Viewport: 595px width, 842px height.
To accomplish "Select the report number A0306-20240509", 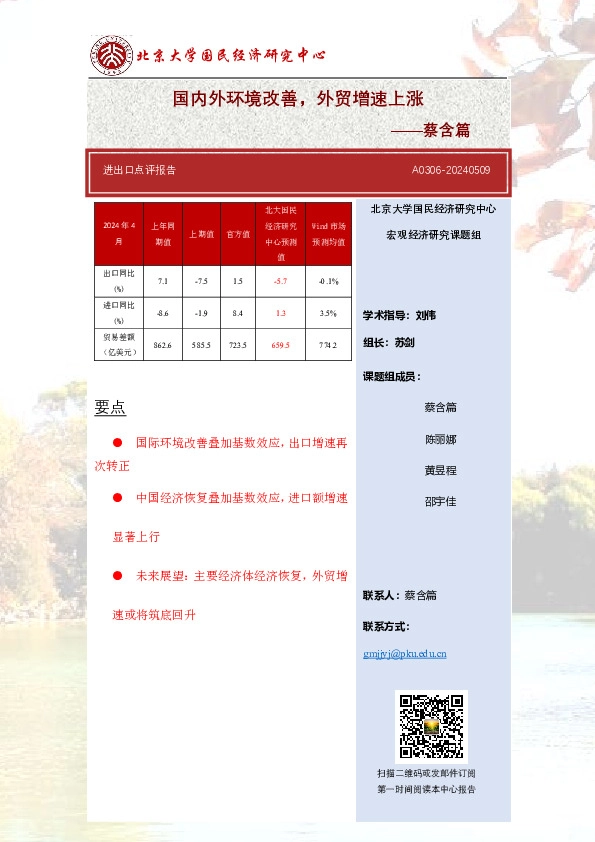I will [x=451, y=170].
